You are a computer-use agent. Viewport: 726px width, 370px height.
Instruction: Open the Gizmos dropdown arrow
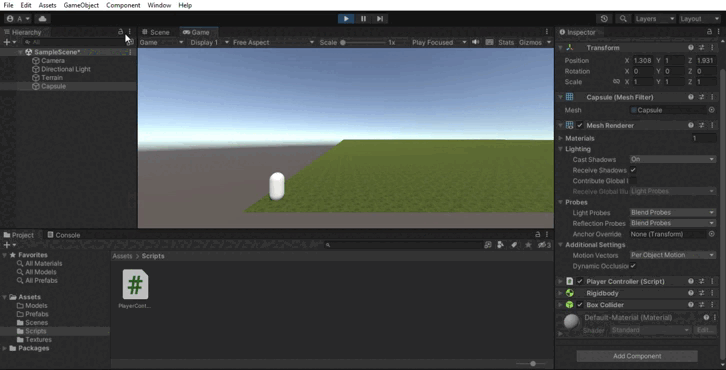pos(549,42)
